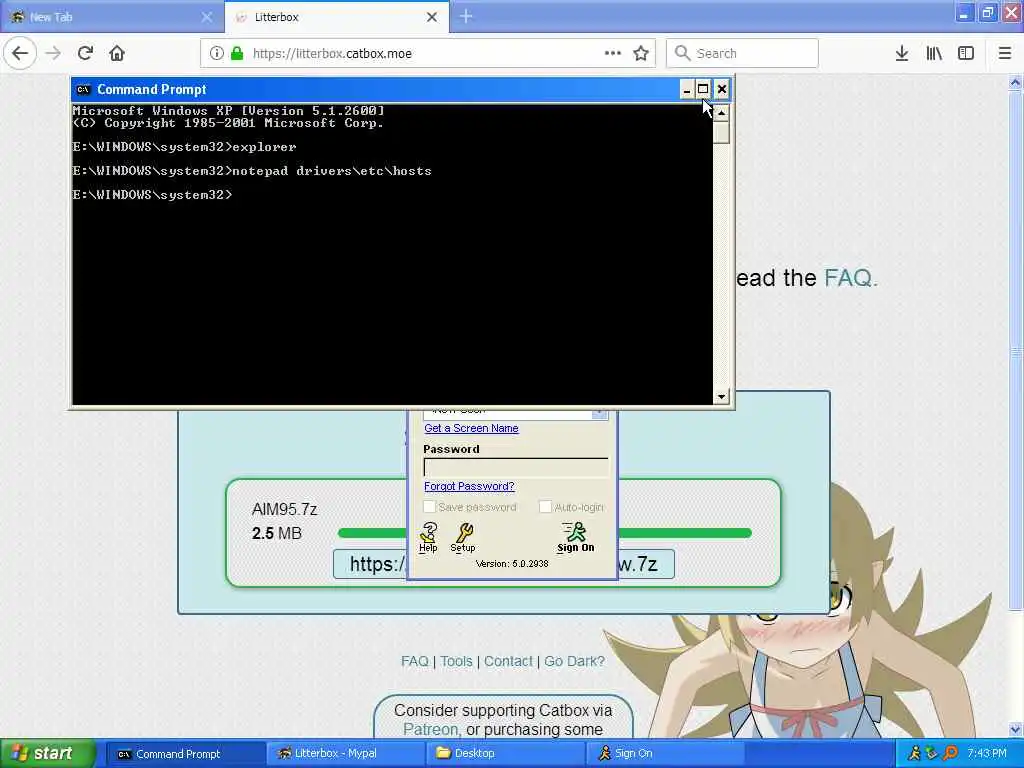Open AIM Setup wrench icon
The height and width of the screenshot is (768, 1024).
[463, 537]
